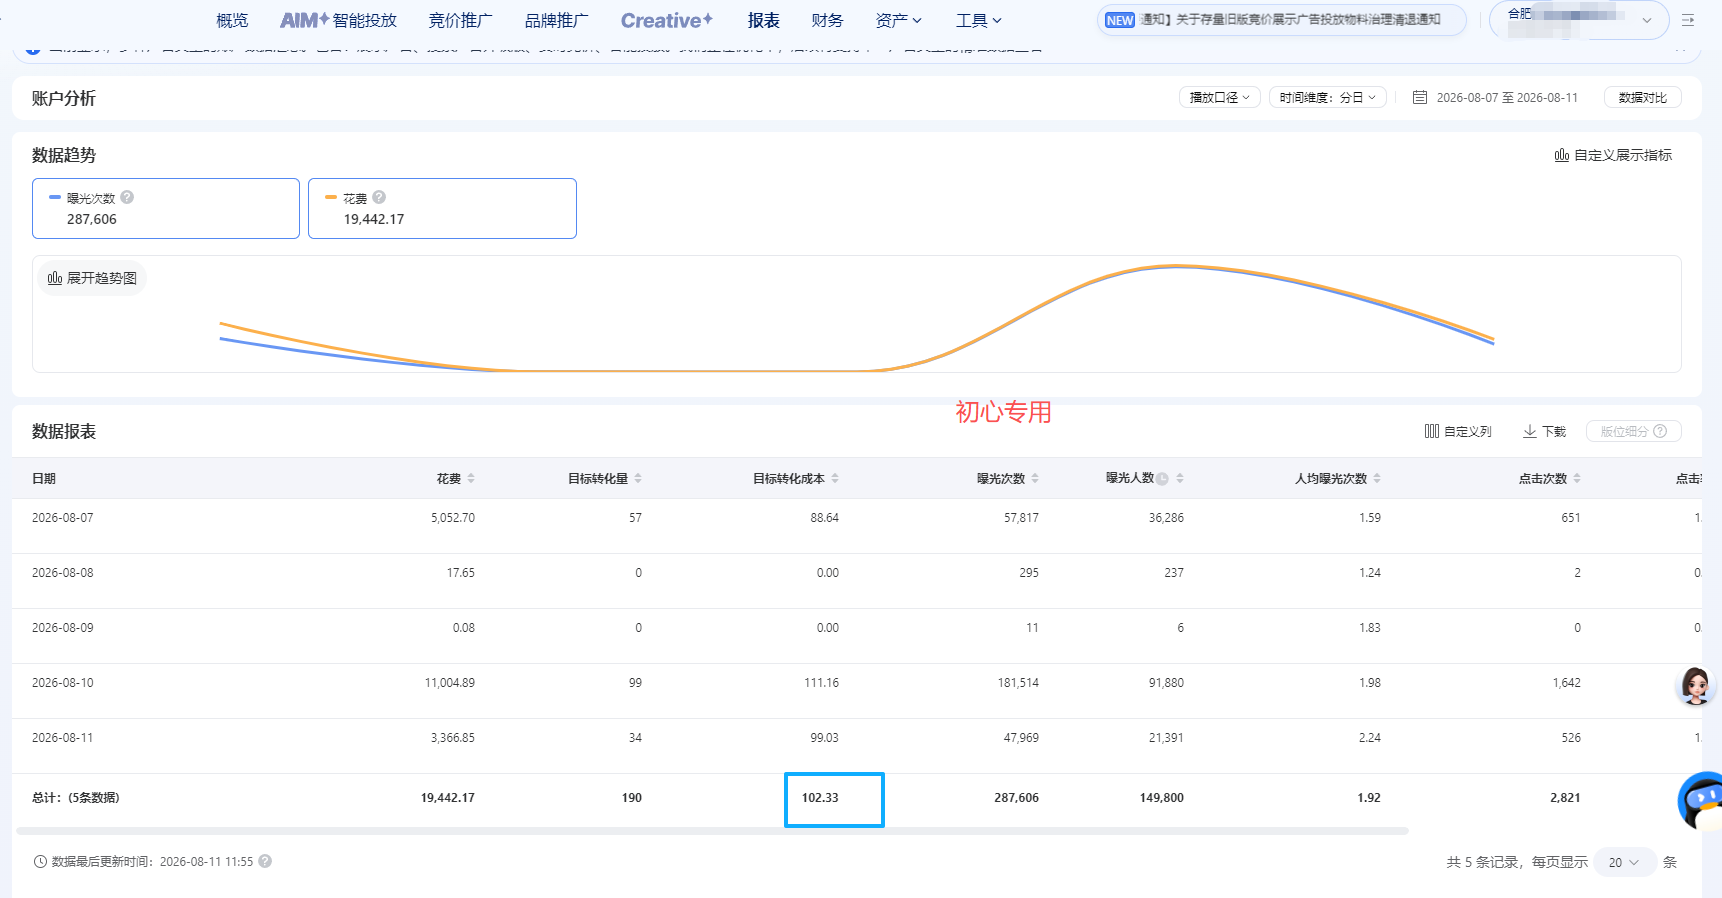Screen dimensions: 1722x898
Task: Select the 花费 metric card
Action: tap(442, 208)
